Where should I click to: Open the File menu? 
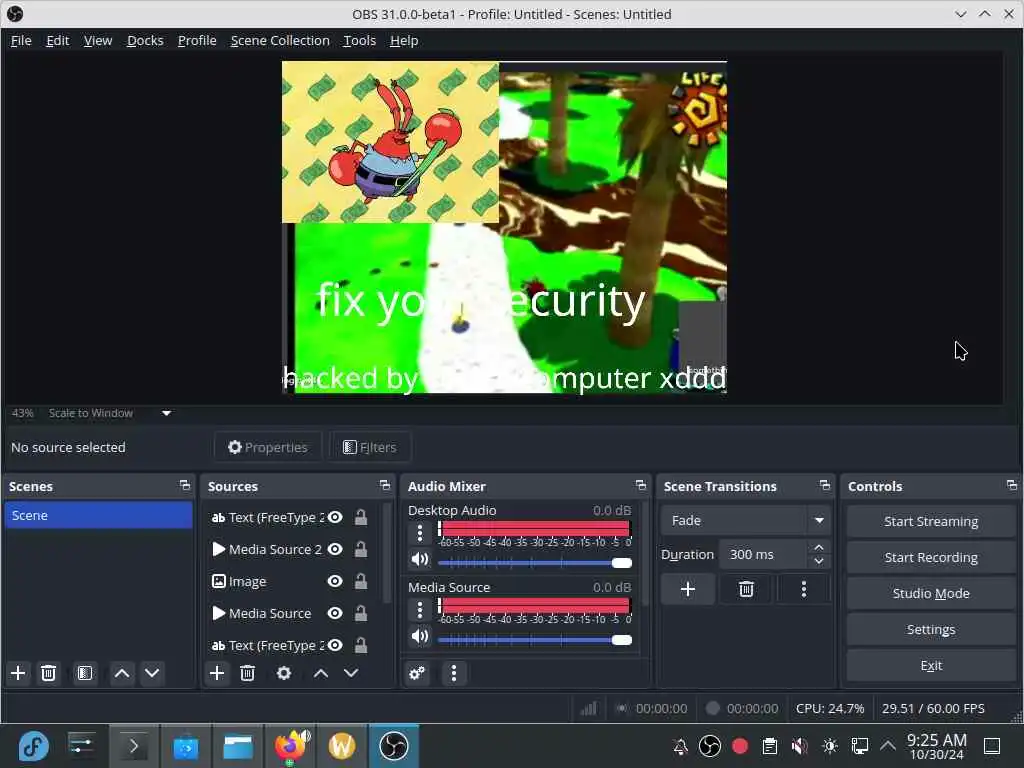click(x=21, y=40)
